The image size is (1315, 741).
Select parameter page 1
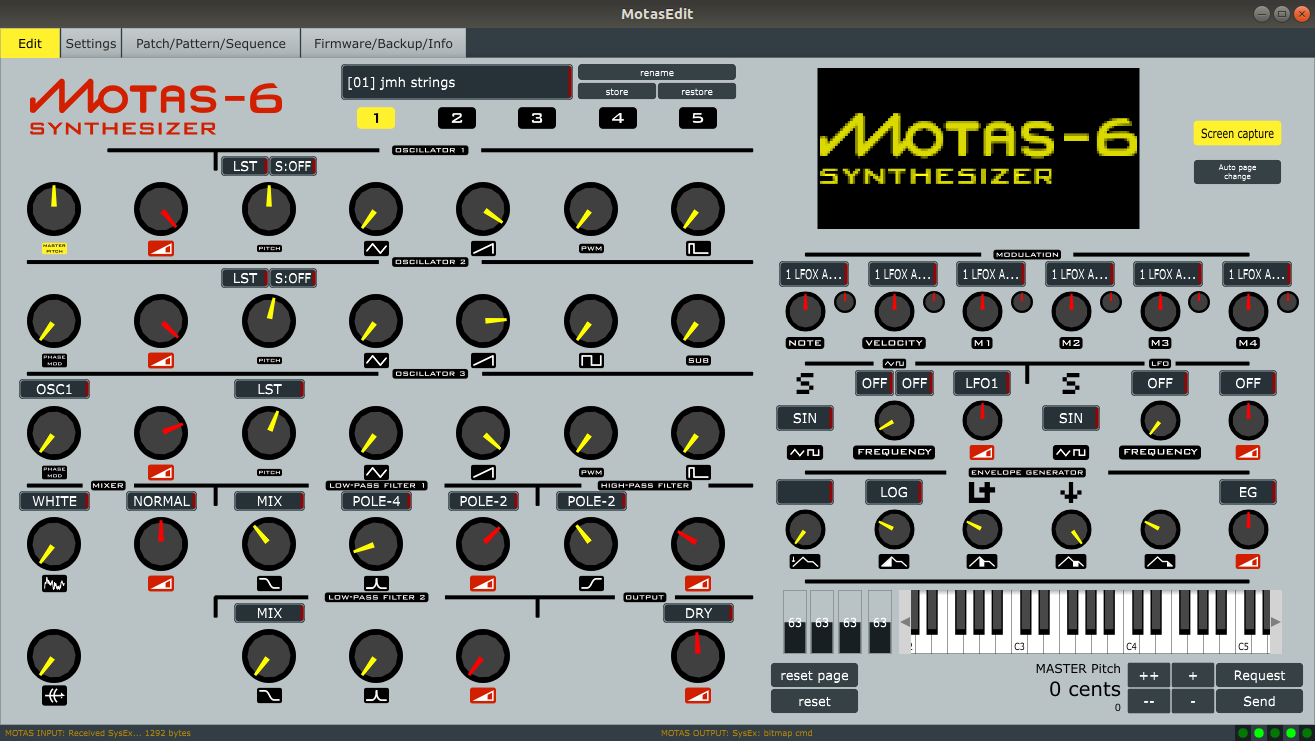pos(376,118)
